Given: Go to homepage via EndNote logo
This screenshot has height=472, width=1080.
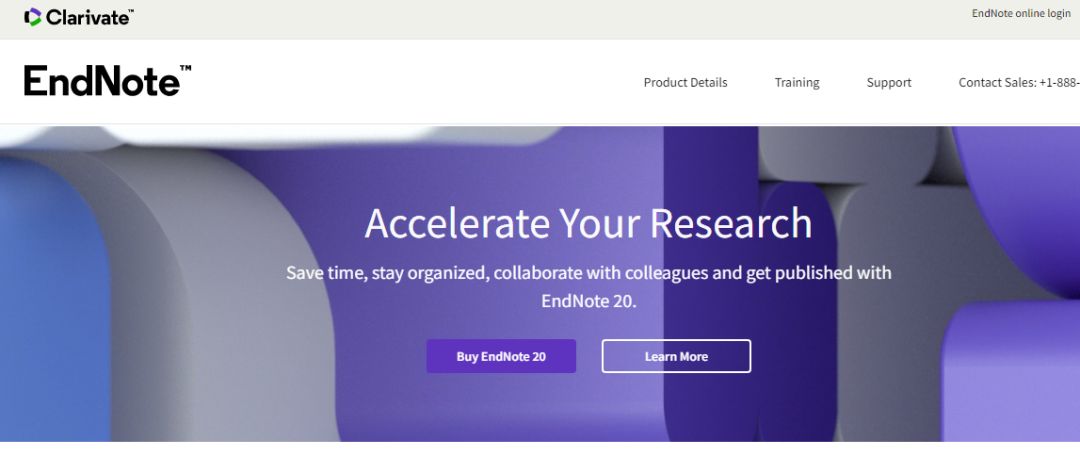Looking at the screenshot, I should point(107,81).
